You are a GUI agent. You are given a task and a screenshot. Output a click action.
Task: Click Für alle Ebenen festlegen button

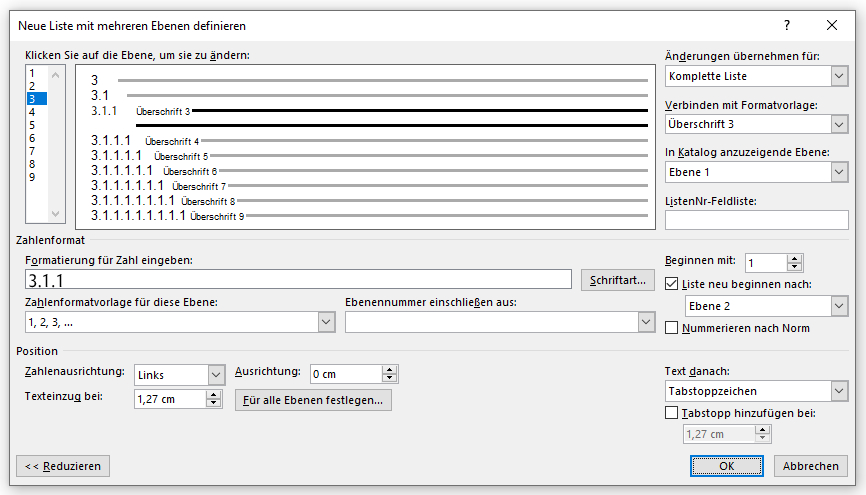(313, 400)
